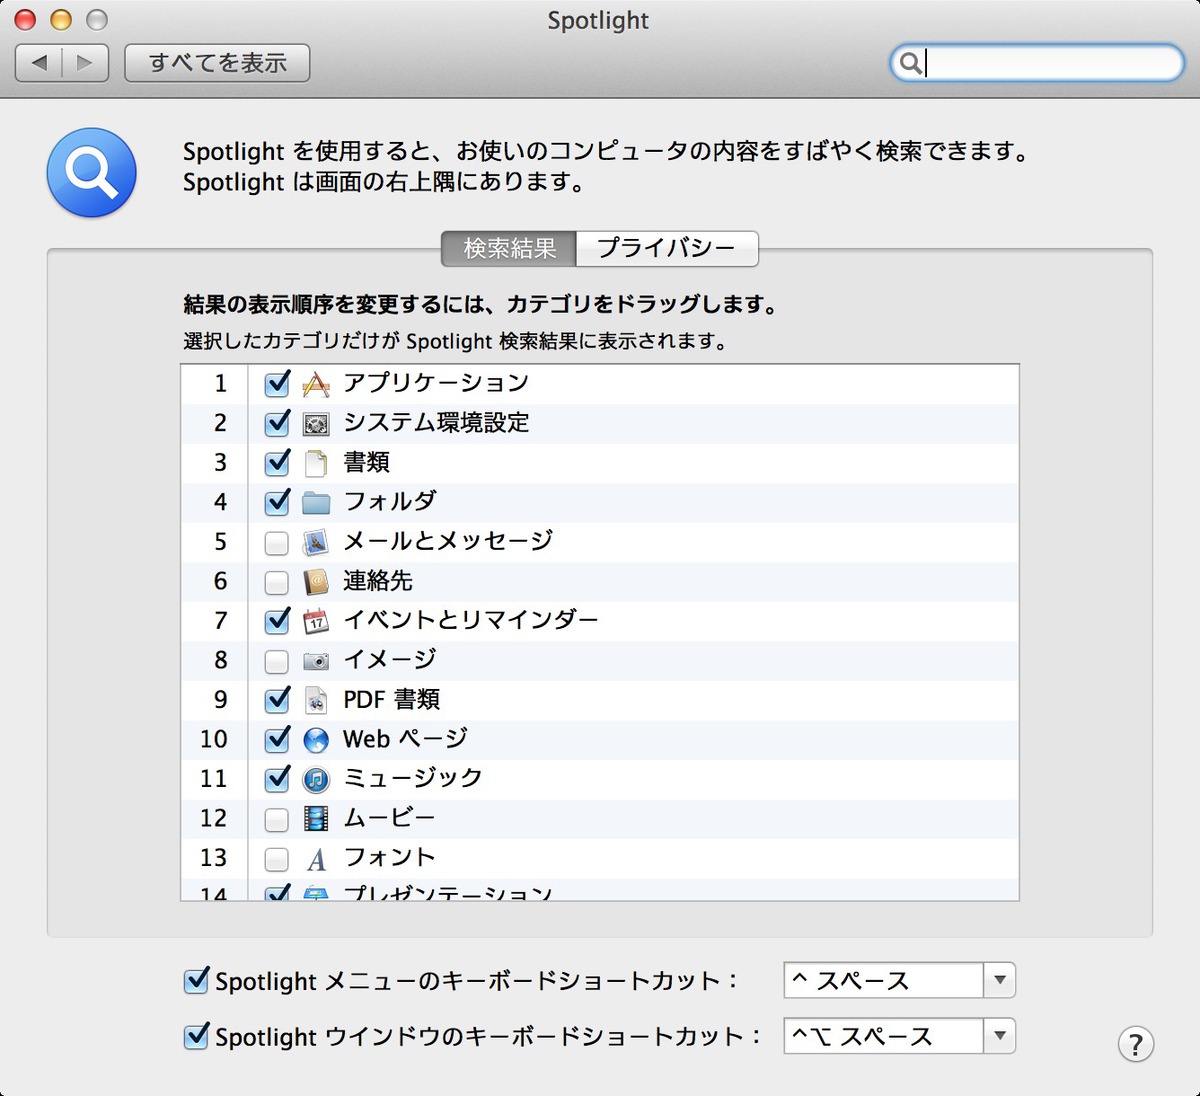Viewport: 1200px width, 1096px height.
Task: Click the Movies (ムービー) film strip icon
Action: pos(316,819)
